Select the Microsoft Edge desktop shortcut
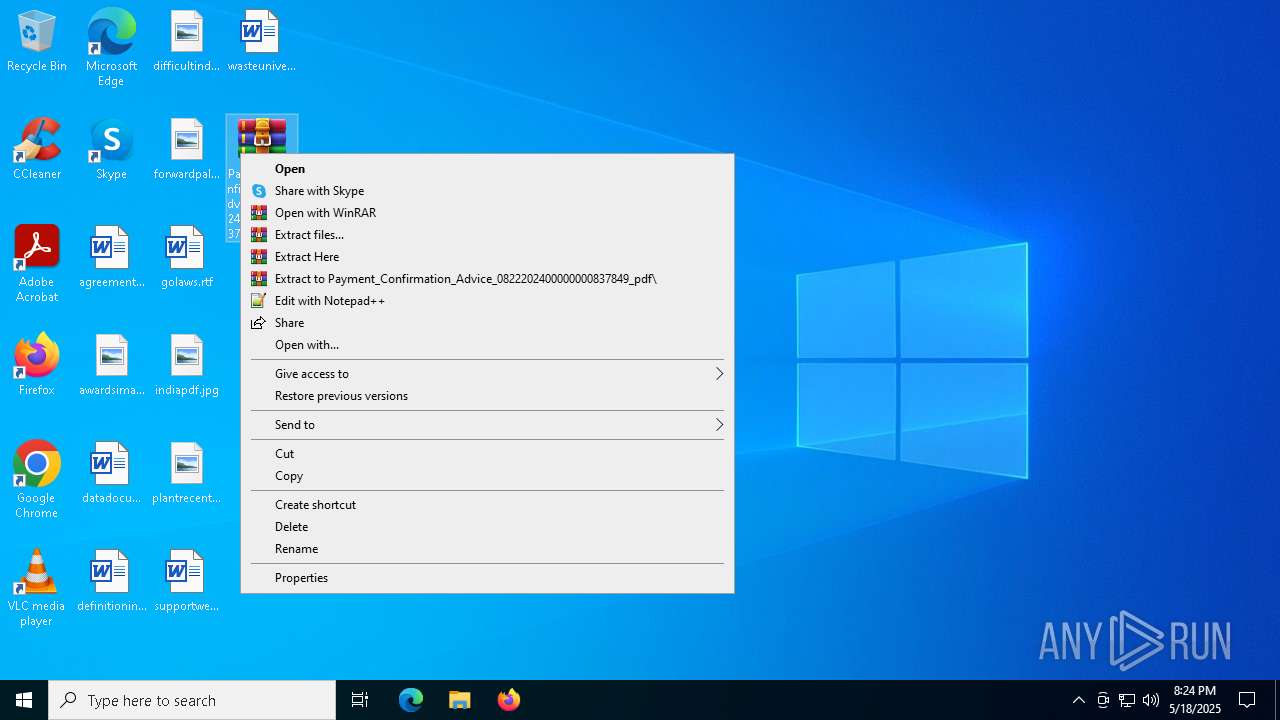This screenshot has height=720, width=1280. (x=111, y=47)
